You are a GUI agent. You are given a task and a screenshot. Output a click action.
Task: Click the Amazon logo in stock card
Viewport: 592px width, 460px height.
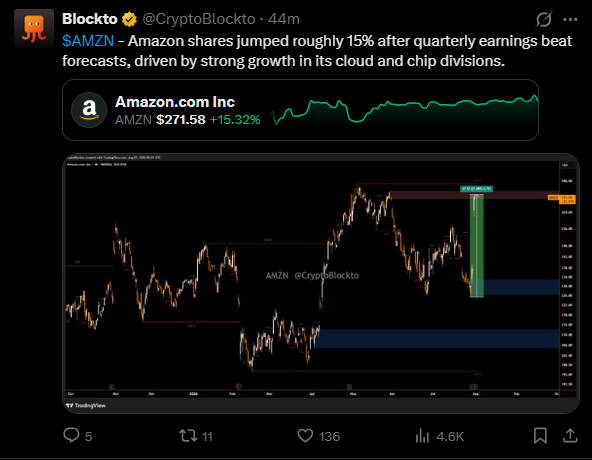click(x=89, y=110)
